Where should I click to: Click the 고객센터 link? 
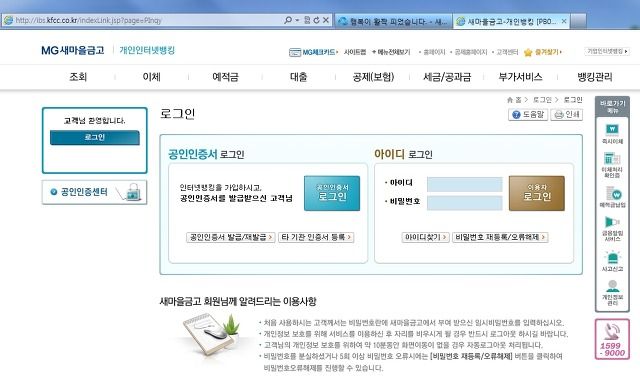point(507,52)
